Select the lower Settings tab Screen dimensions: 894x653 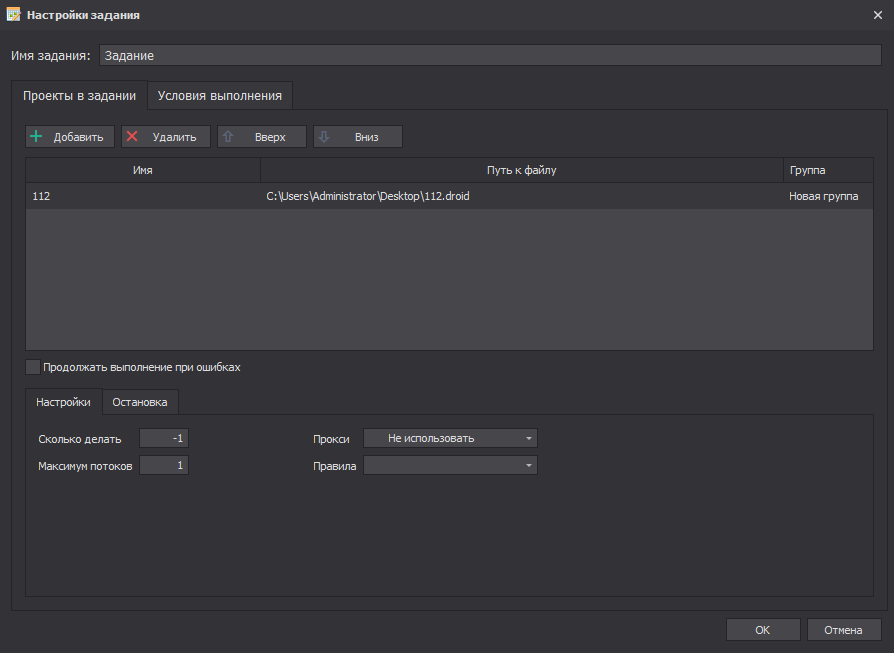[63, 402]
